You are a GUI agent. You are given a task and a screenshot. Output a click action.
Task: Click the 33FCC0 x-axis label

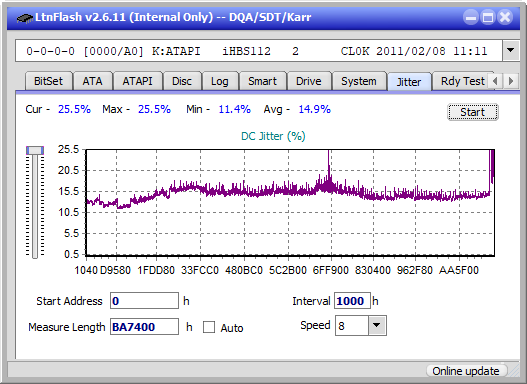(200, 270)
